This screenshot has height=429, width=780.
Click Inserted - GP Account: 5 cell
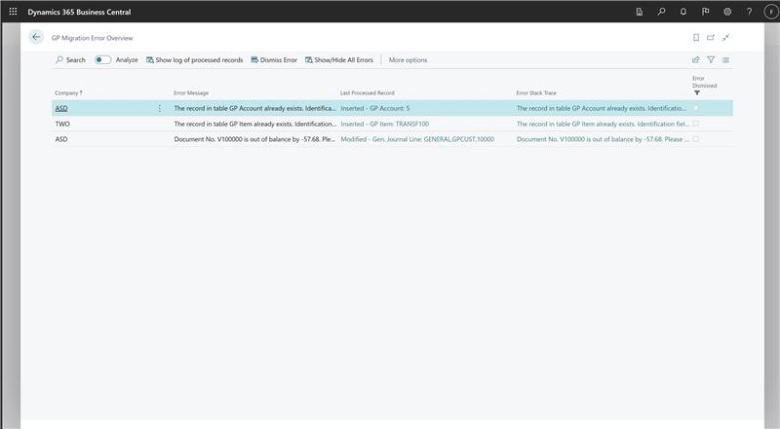[375, 108]
